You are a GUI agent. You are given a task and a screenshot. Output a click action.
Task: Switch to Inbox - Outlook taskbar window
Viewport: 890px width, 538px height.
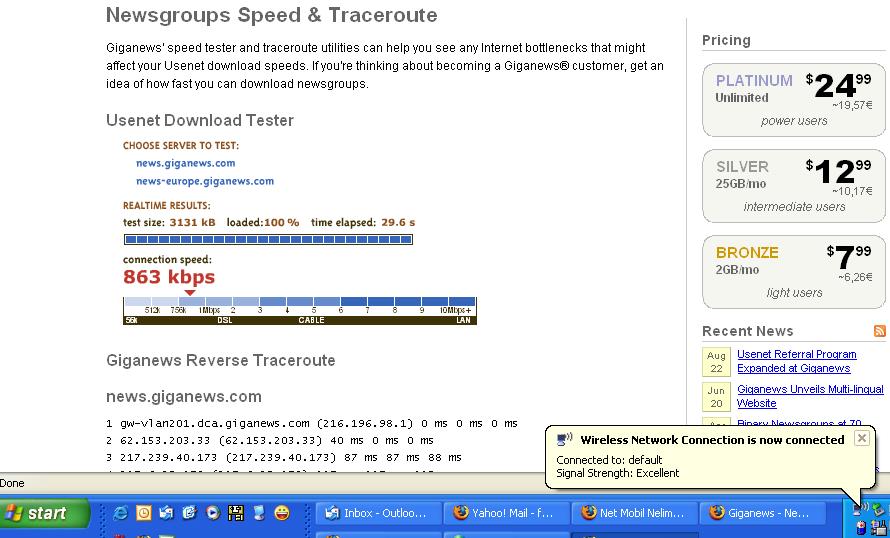tap(378, 513)
